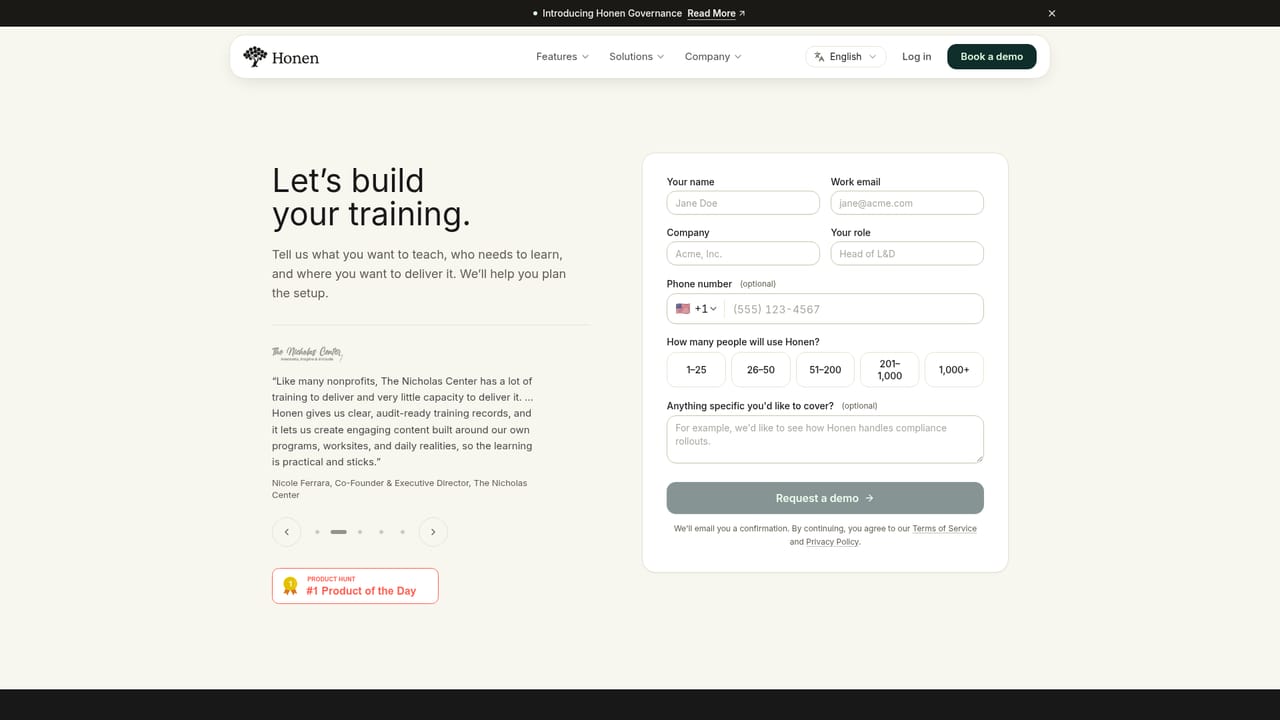1280x720 pixels.
Task: Jump to the first testimonial dot
Action: click(317, 532)
